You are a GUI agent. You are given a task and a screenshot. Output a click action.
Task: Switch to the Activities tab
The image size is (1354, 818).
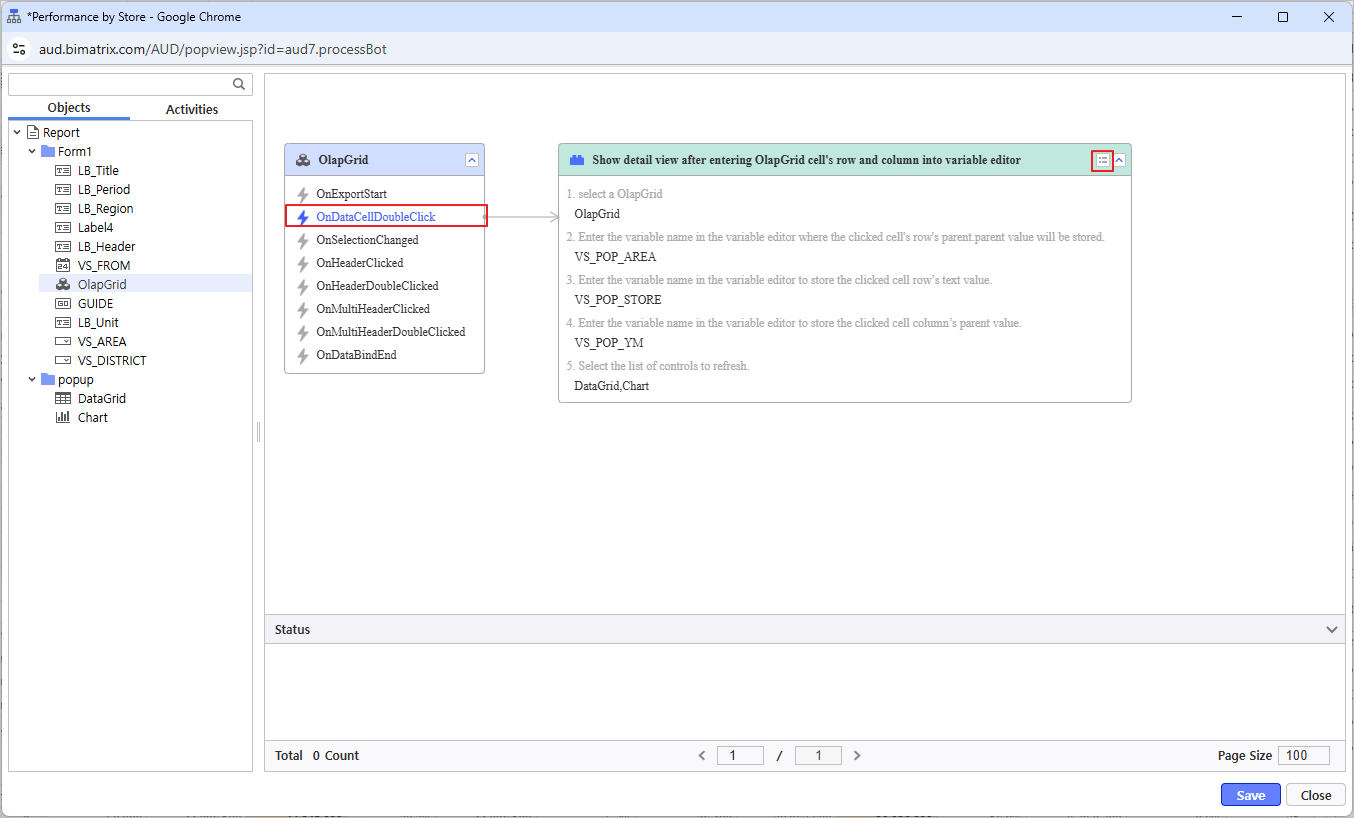click(191, 109)
